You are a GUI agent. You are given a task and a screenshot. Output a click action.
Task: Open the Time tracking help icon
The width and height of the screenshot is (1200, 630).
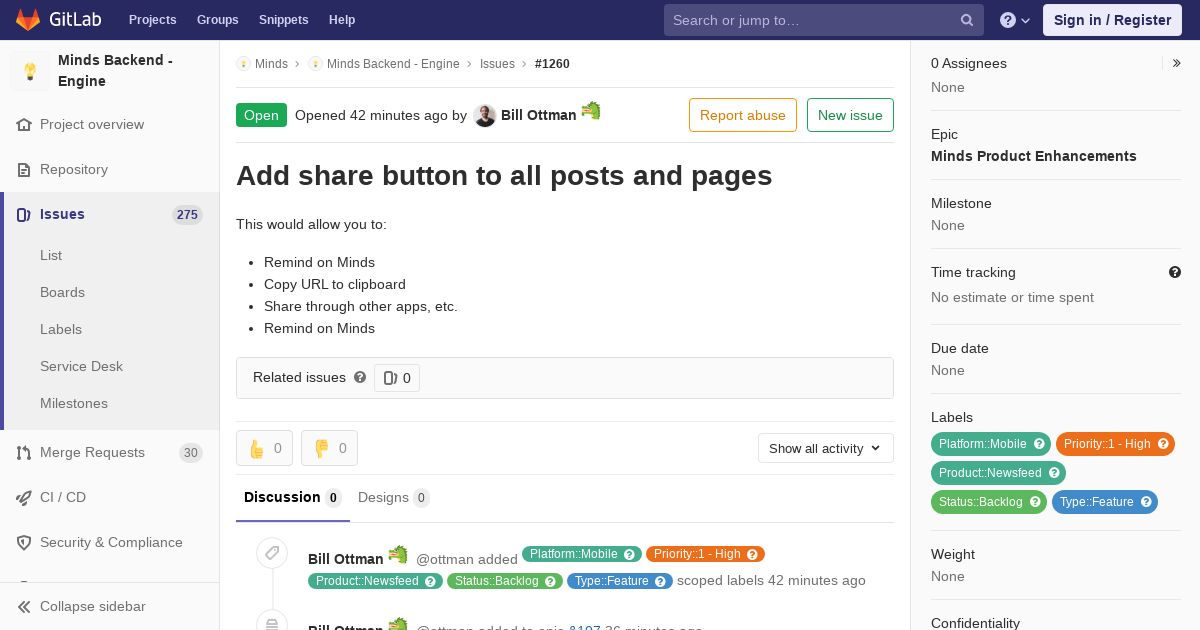click(1175, 272)
